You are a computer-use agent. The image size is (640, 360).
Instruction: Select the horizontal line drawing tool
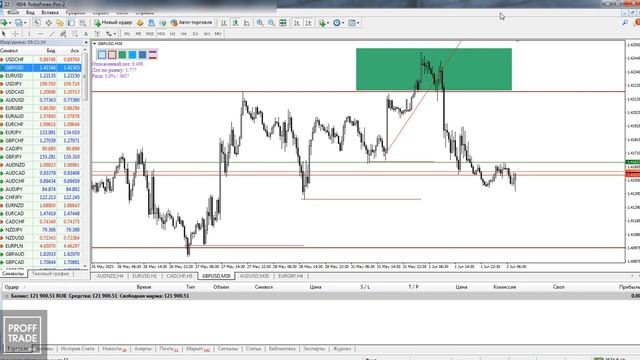[x=40, y=33]
